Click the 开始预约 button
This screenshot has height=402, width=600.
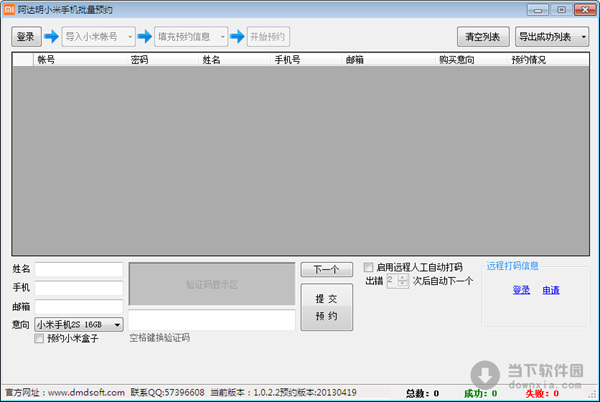268,37
